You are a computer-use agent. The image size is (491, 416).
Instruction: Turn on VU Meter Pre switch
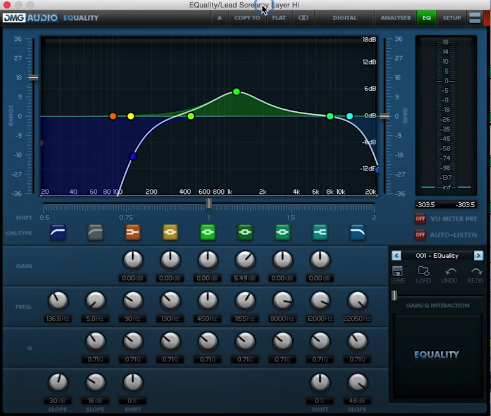pos(420,219)
